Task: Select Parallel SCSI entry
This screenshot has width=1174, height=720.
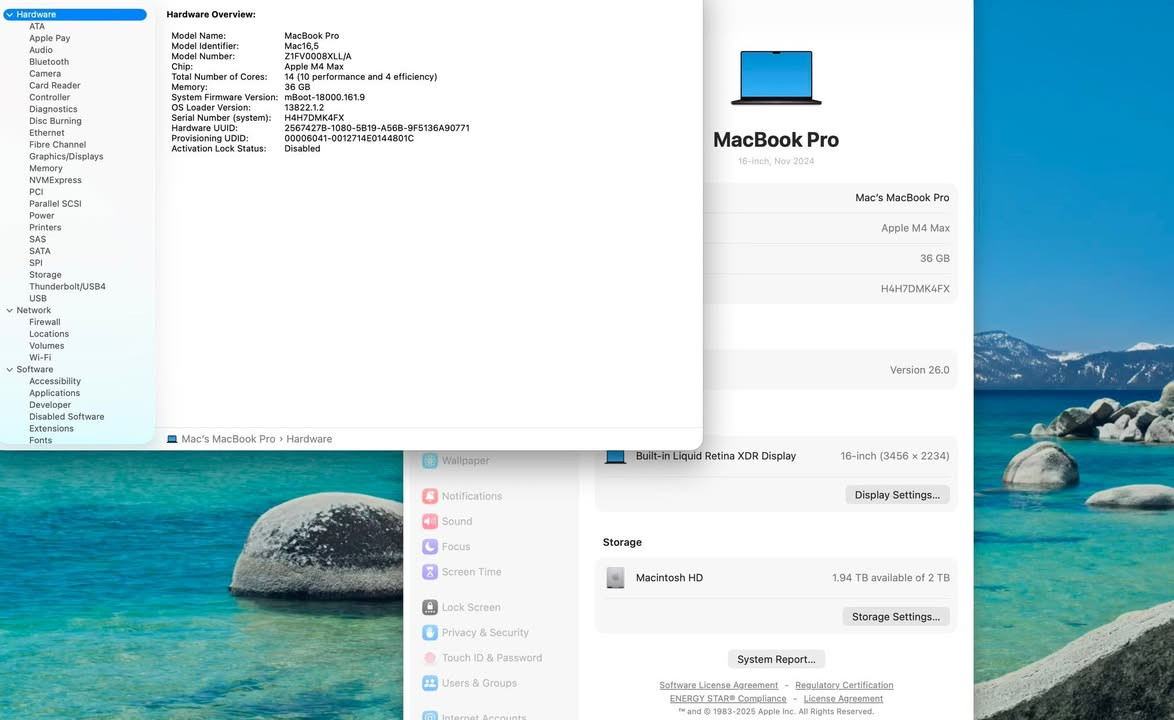Action: click(55, 204)
